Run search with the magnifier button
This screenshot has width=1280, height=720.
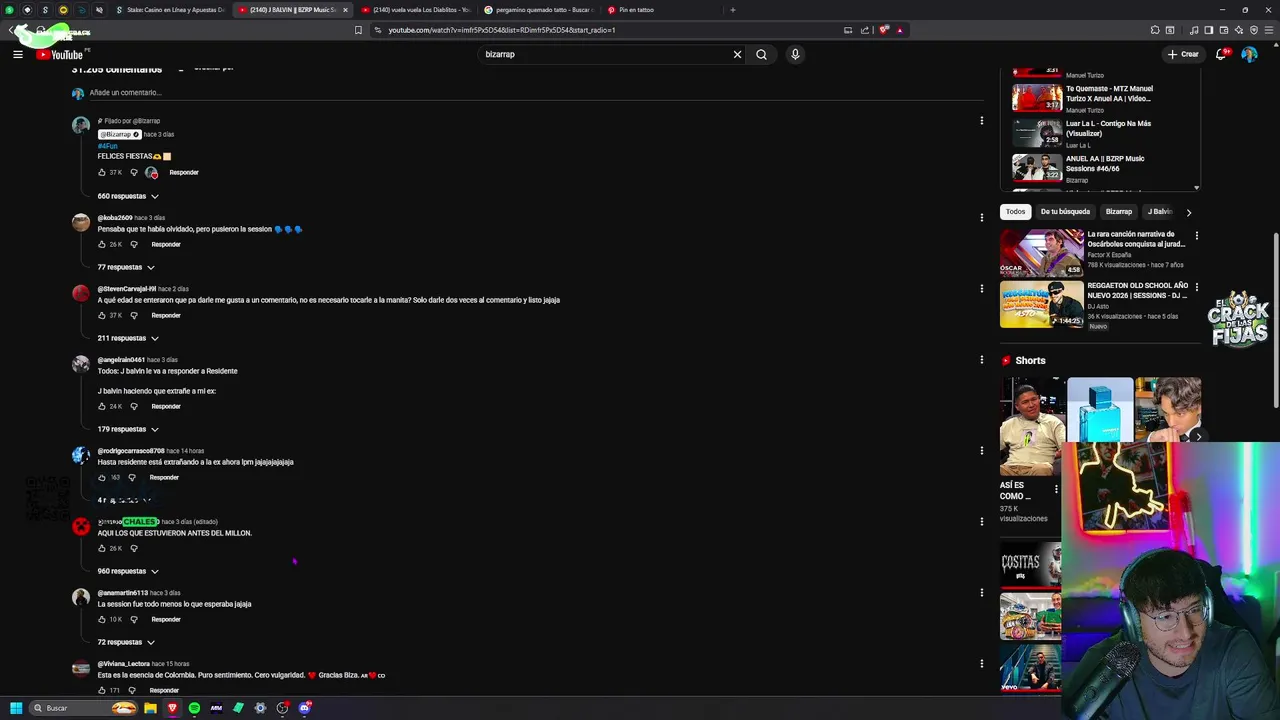pos(761,54)
